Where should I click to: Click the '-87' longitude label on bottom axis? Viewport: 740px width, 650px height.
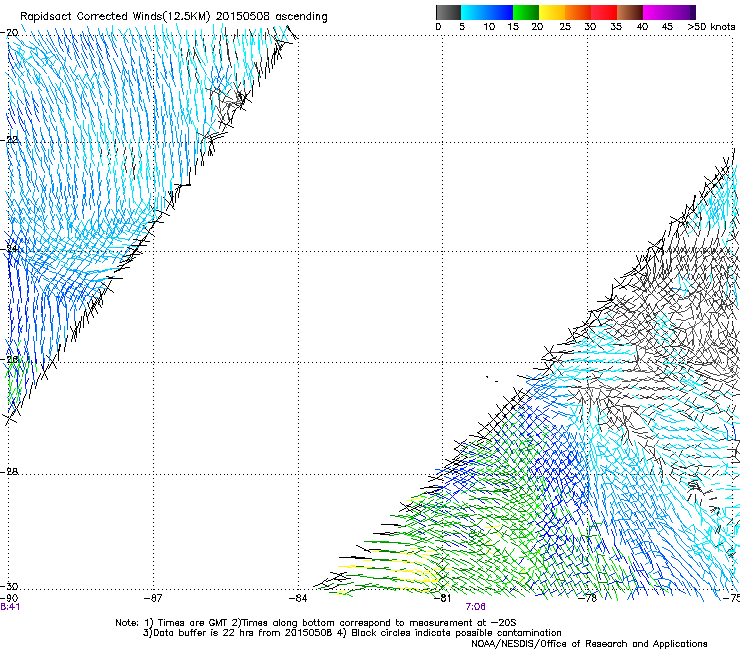pyautogui.click(x=153, y=598)
